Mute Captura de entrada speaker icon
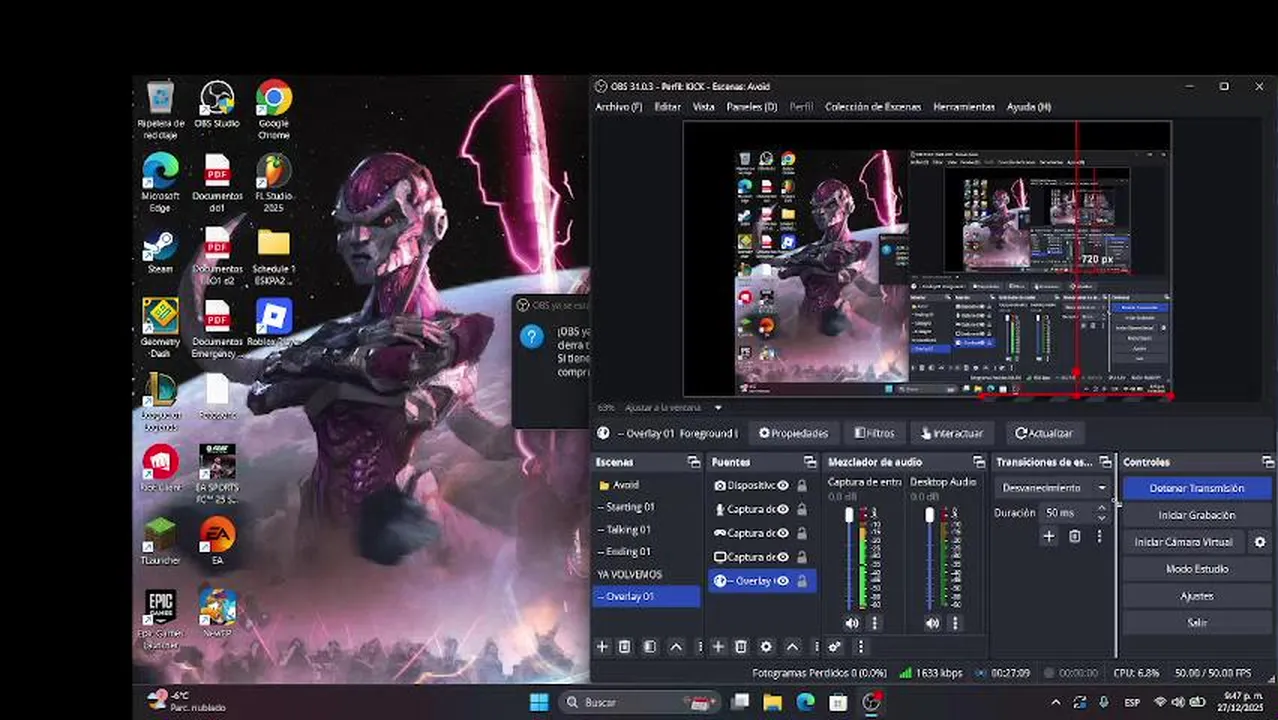This screenshot has height=720, width=1278. tap(851, 623)
